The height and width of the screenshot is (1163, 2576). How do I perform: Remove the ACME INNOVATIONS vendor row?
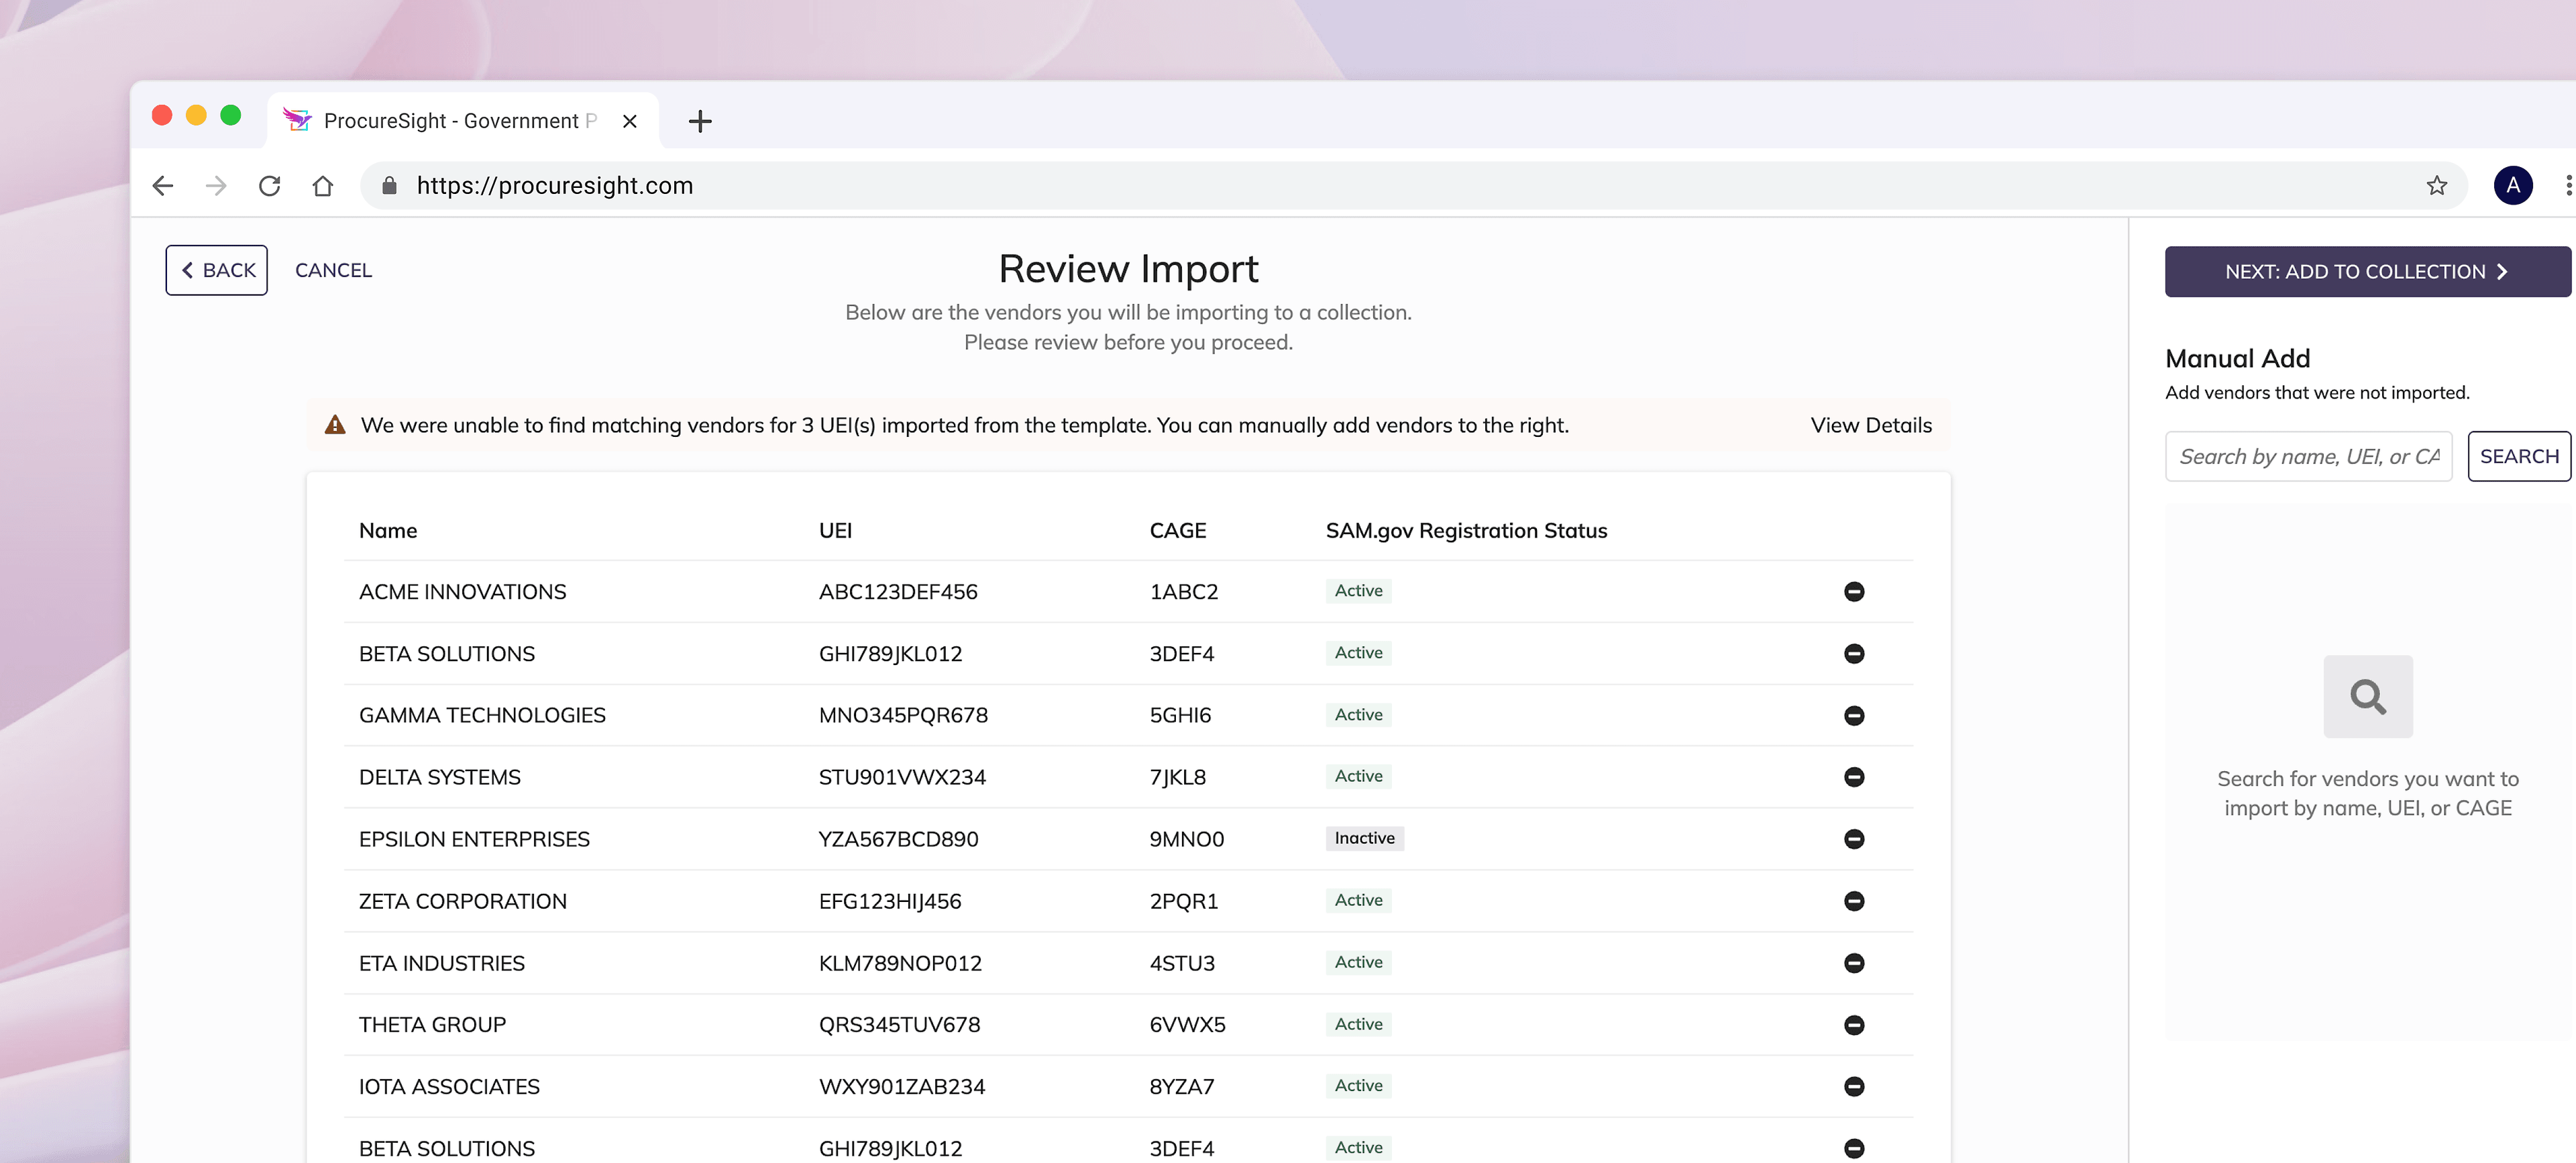1853,591
